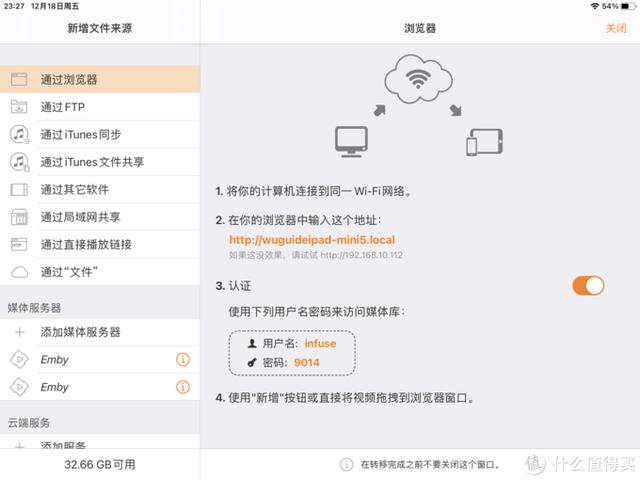Tap the plus icon for 添加媒体服务器

(19, 332)
